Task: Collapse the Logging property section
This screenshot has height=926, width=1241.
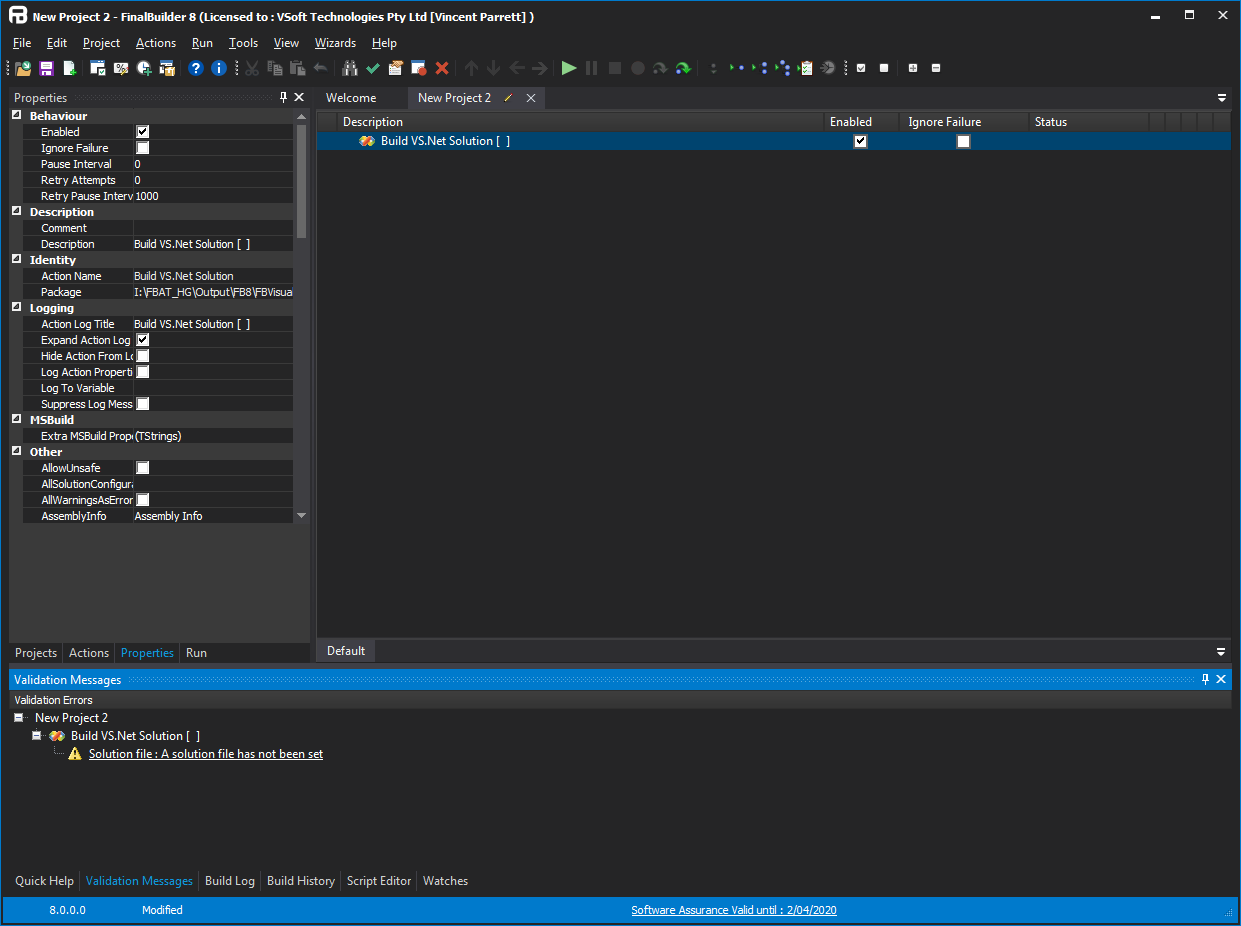Action: (17, 308)
